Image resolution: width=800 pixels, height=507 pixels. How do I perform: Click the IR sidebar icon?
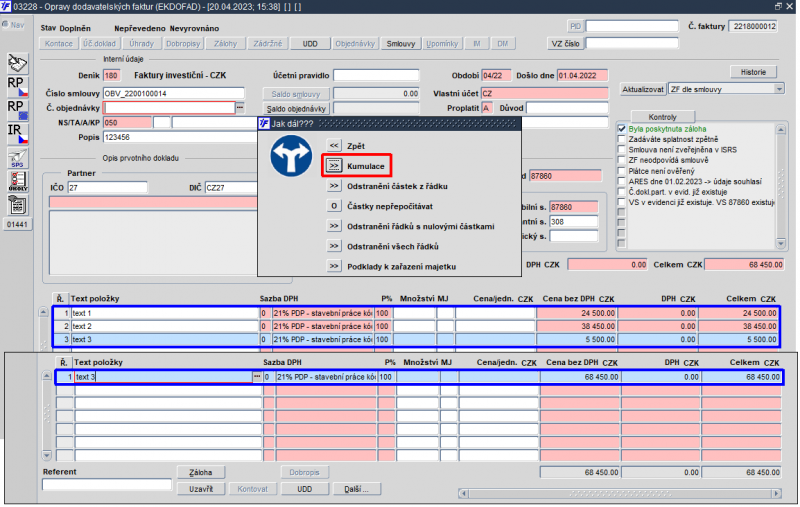click(x=18, y=133)
